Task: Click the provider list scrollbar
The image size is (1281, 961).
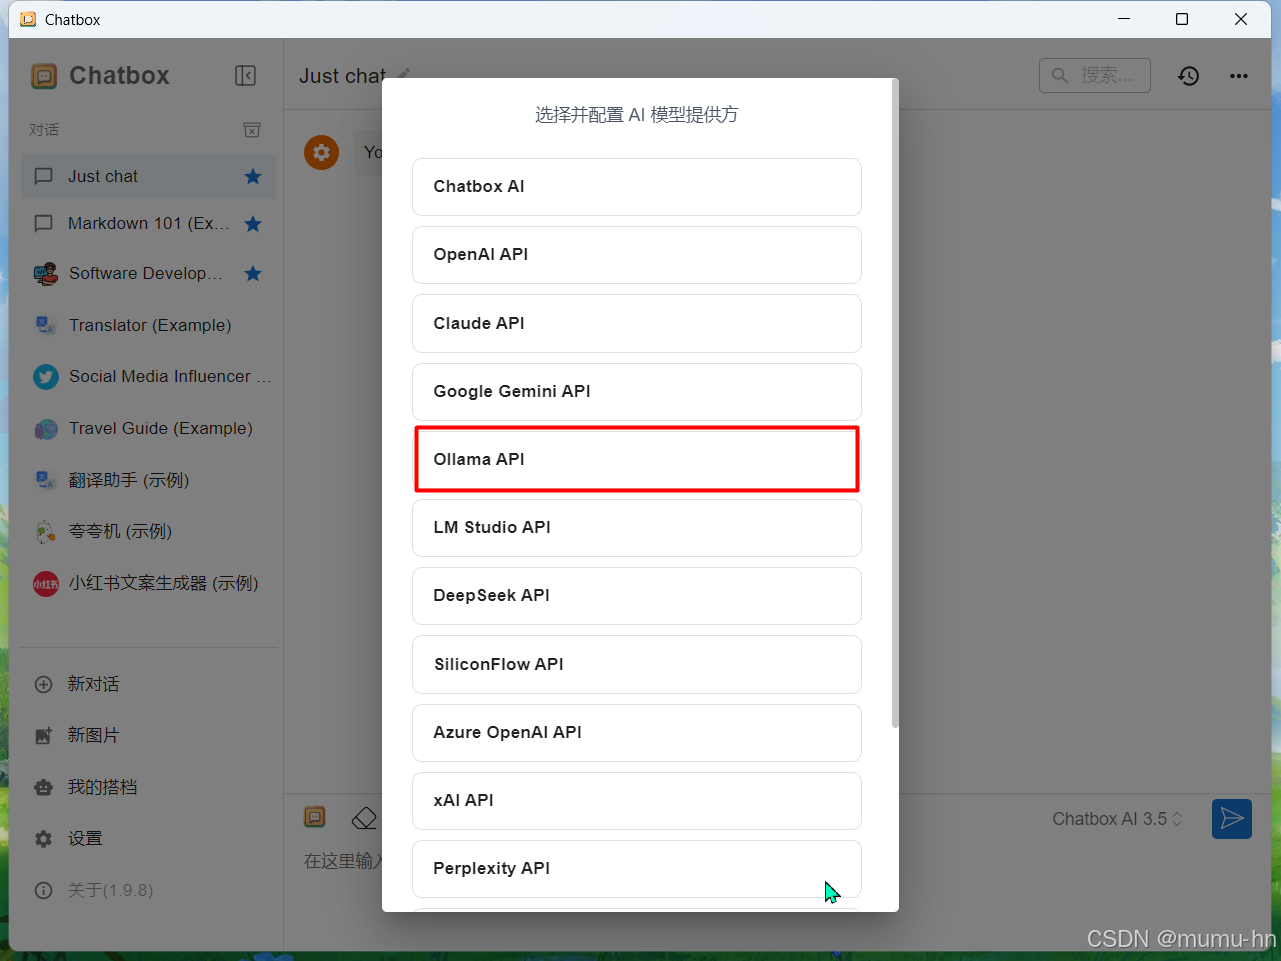Action: (895, 403)
